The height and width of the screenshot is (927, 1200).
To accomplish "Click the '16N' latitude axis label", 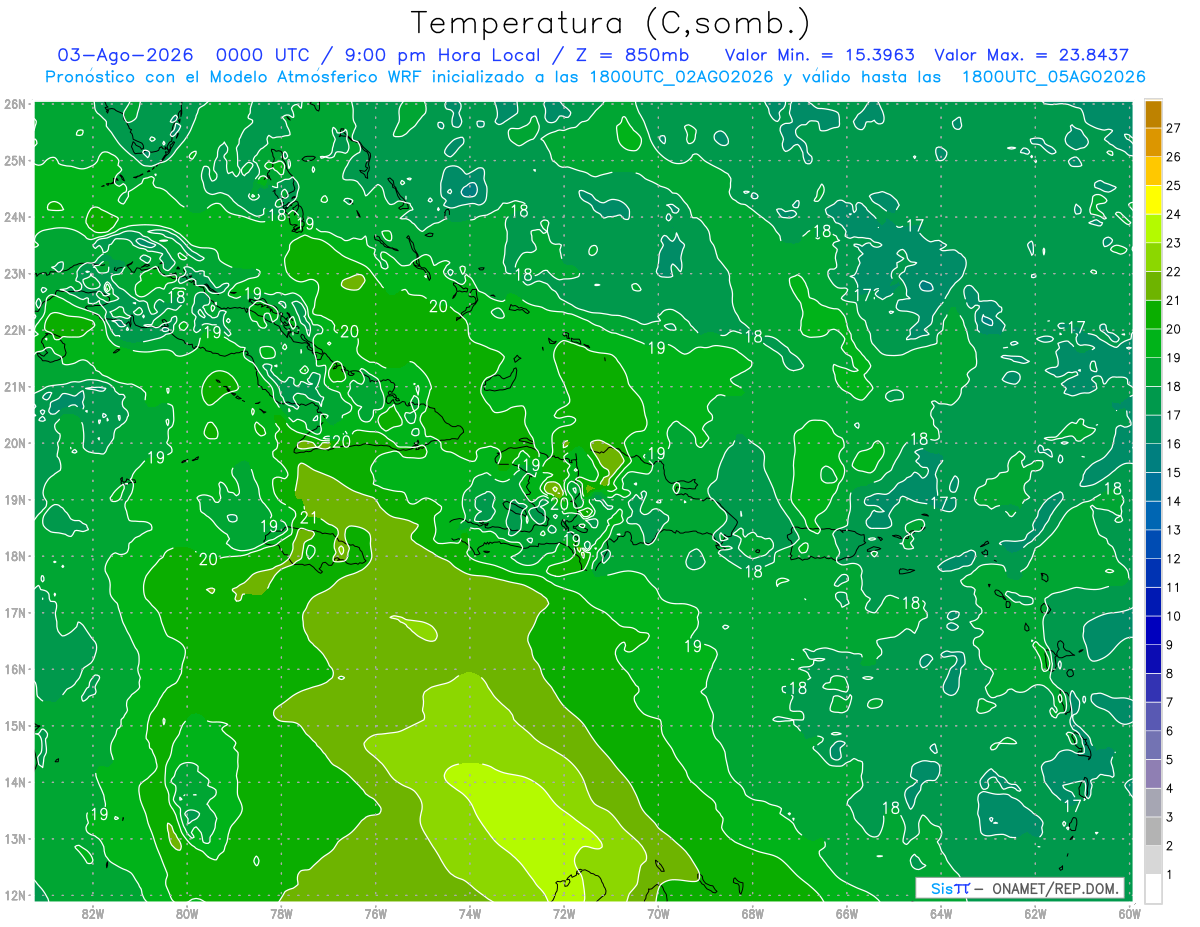I will [14, 669].
